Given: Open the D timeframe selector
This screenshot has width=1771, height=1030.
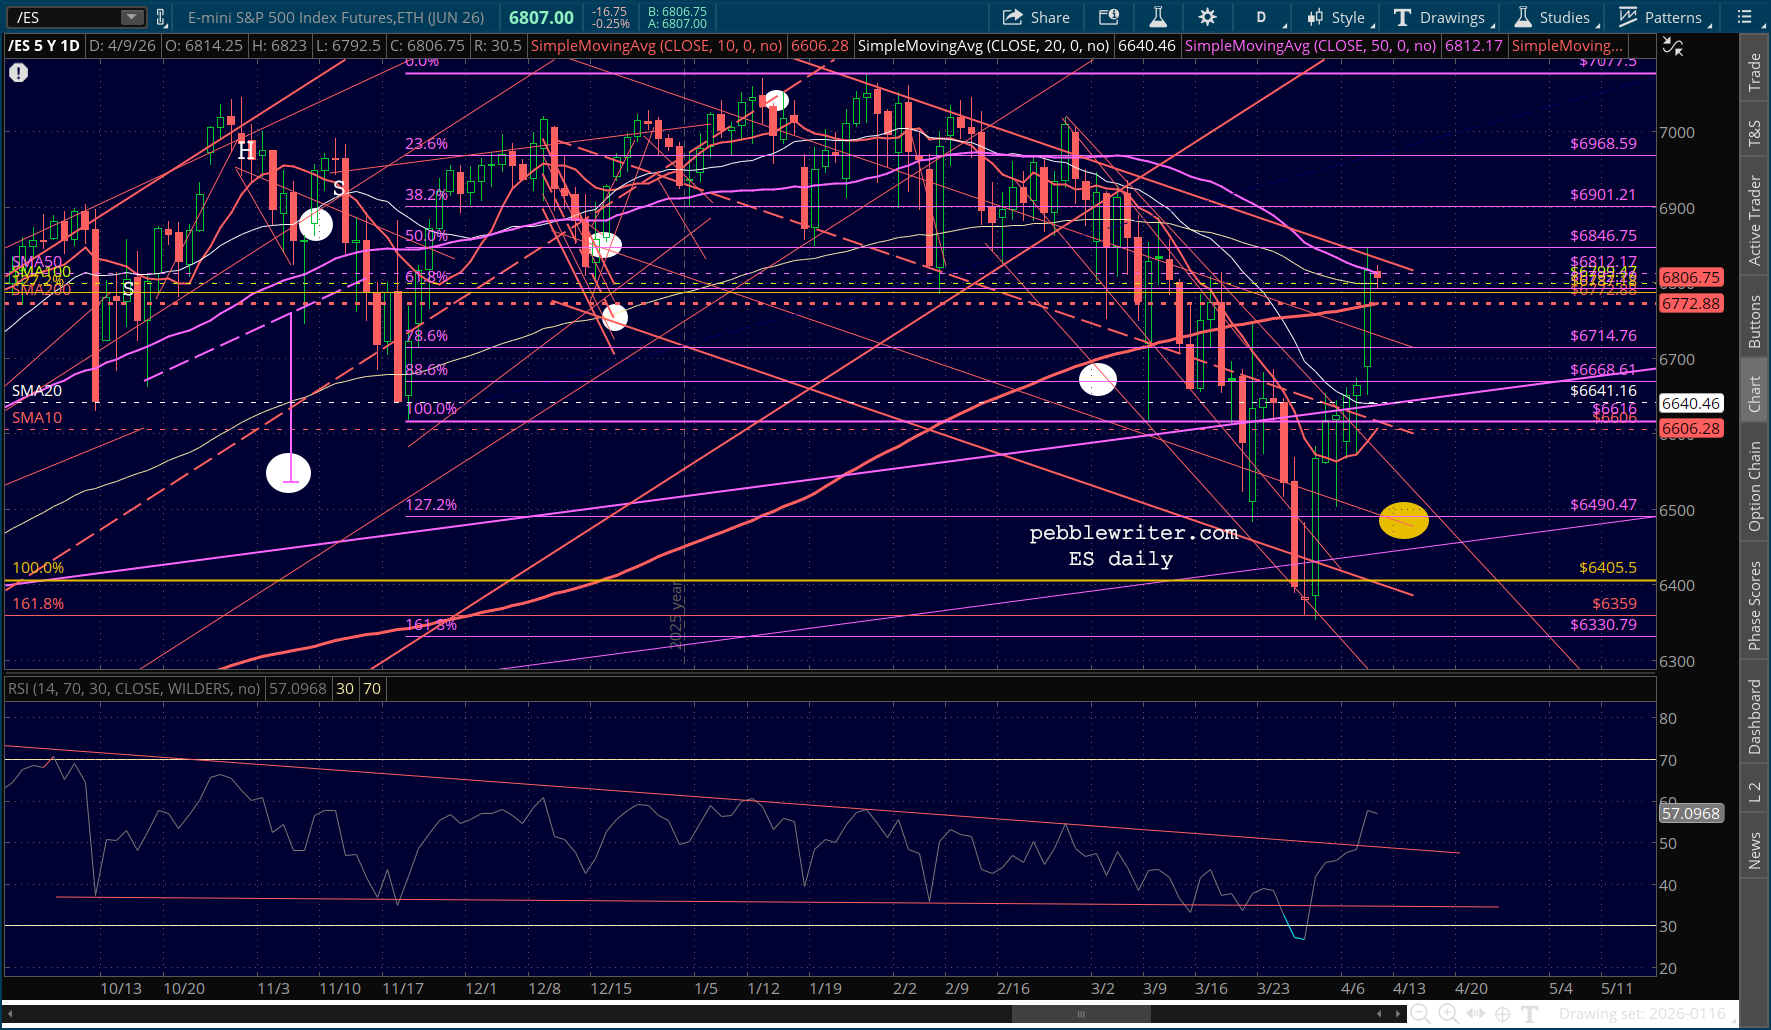Looking at the screenshot, I should [1262, 17].
